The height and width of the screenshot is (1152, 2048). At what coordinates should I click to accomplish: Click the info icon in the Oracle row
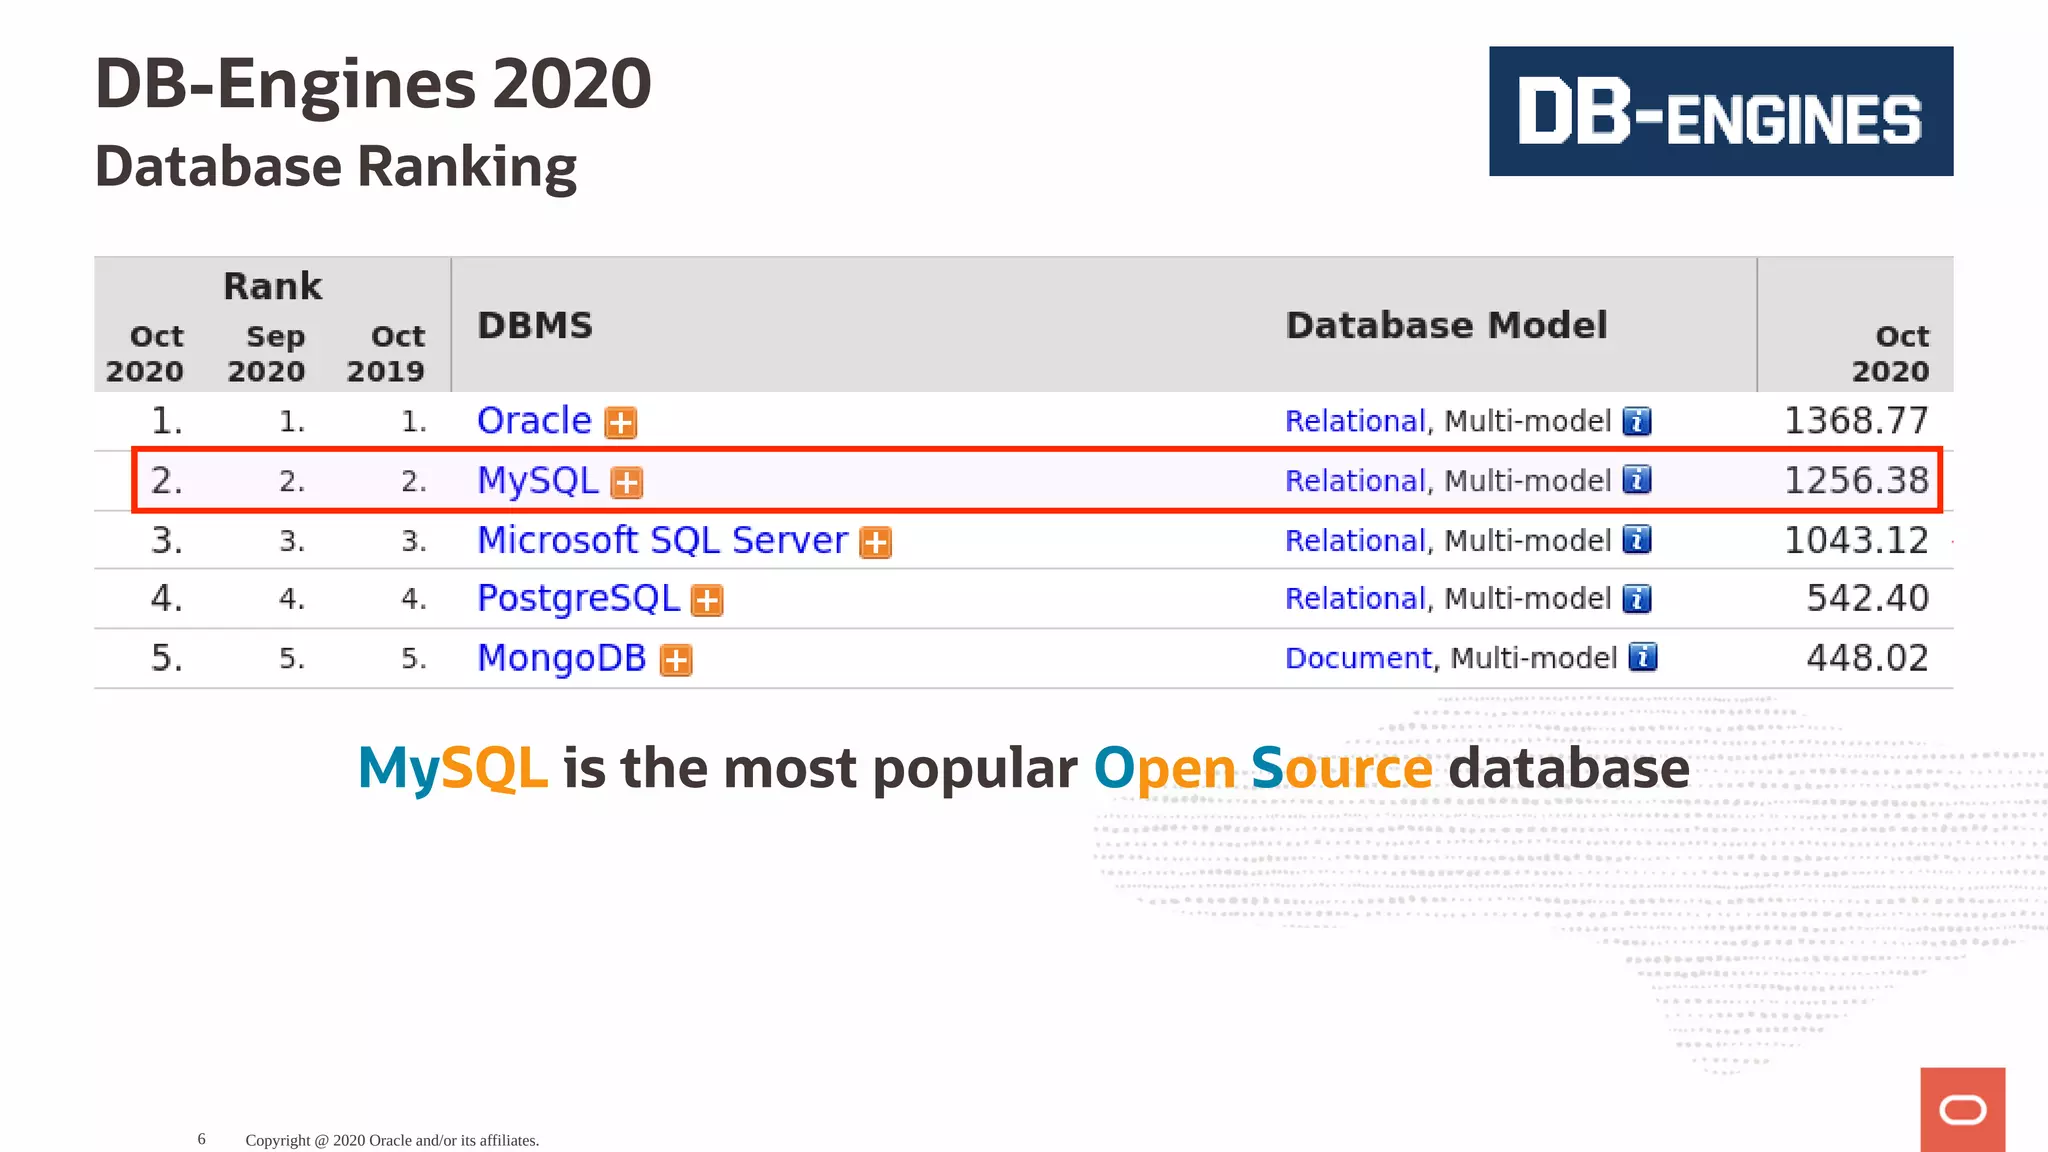pos(1637,421)
